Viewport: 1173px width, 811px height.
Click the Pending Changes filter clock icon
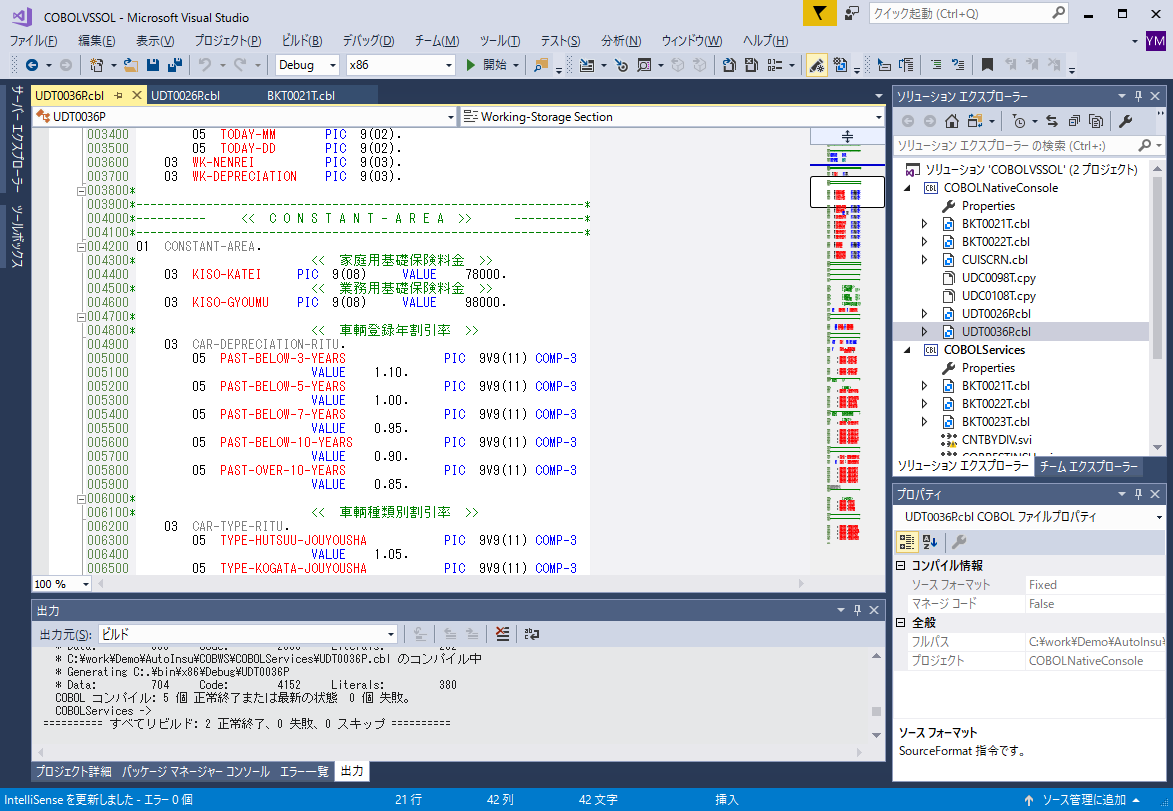click(1018, 121)
